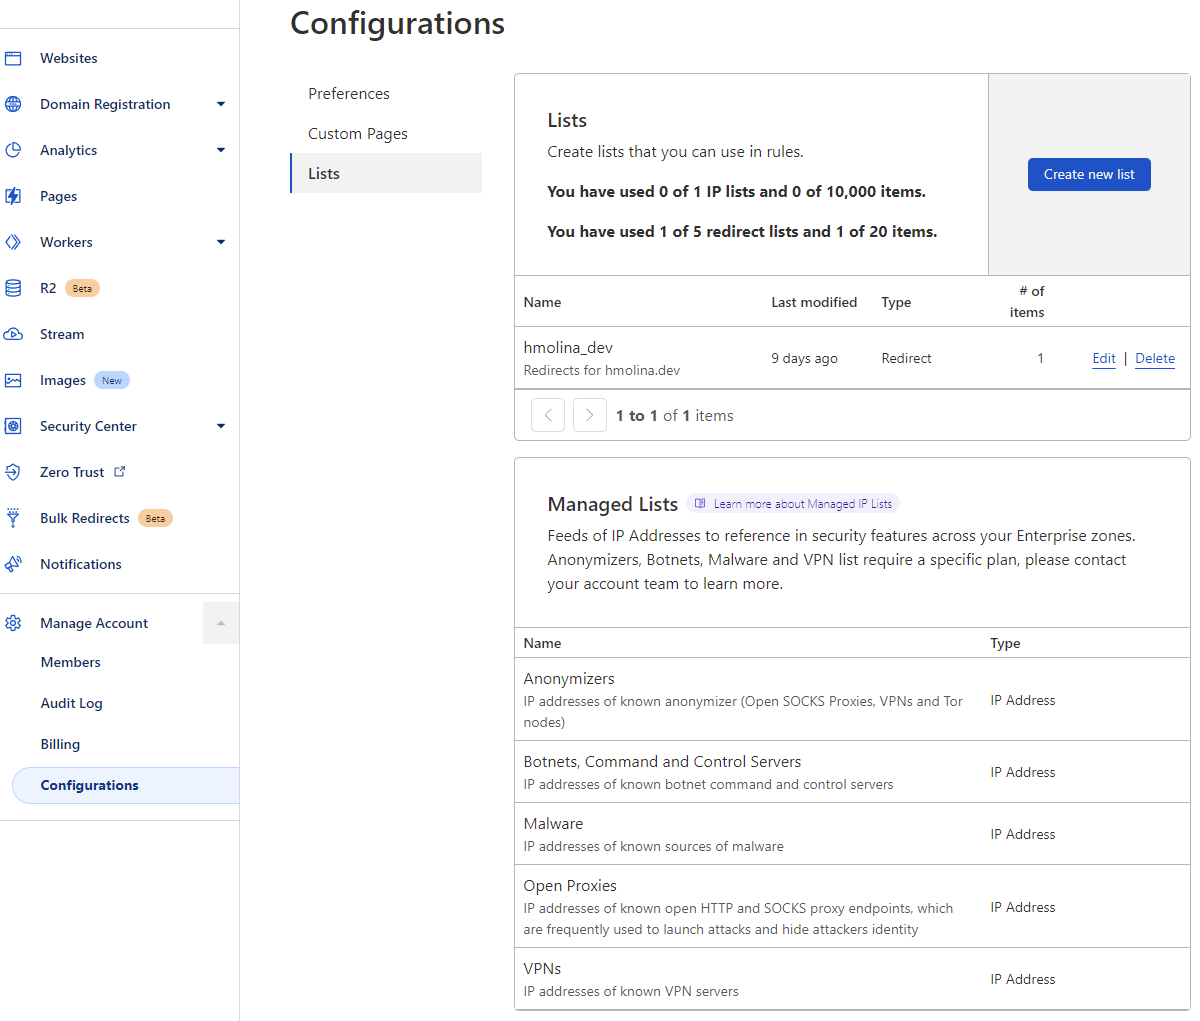Open the Audit Log page

pos(71,703)
